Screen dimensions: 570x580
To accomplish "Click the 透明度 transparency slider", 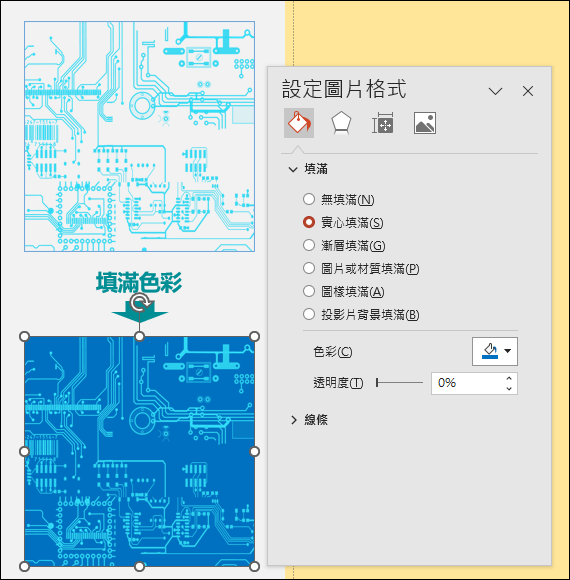I will pyautogui.click(x=399, y=382).
